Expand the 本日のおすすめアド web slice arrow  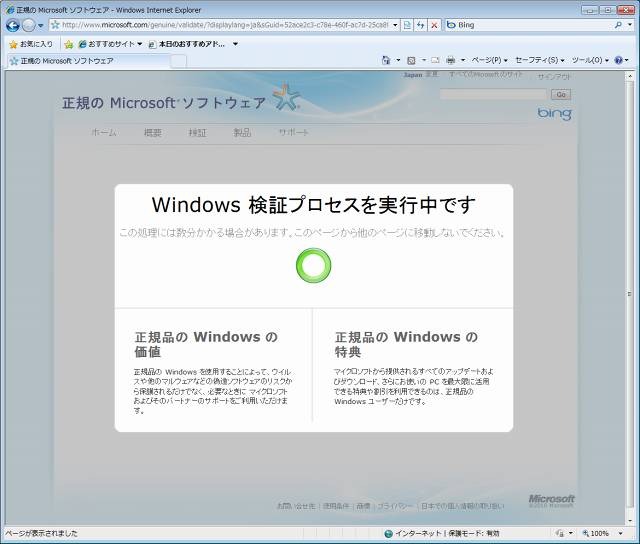[x=236, y=44]
